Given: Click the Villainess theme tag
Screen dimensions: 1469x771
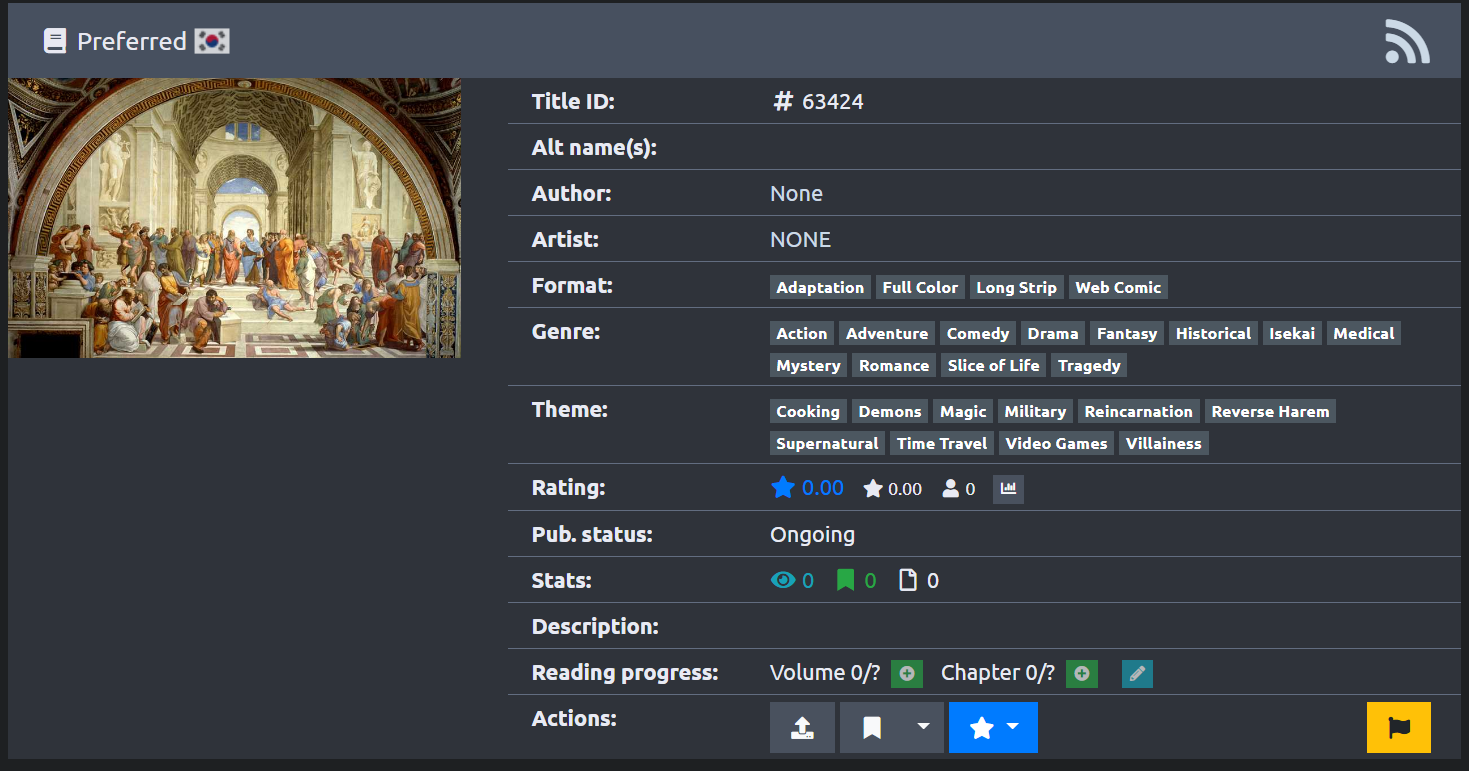Looking at the screenshot, I should (x=1163, y=444).
